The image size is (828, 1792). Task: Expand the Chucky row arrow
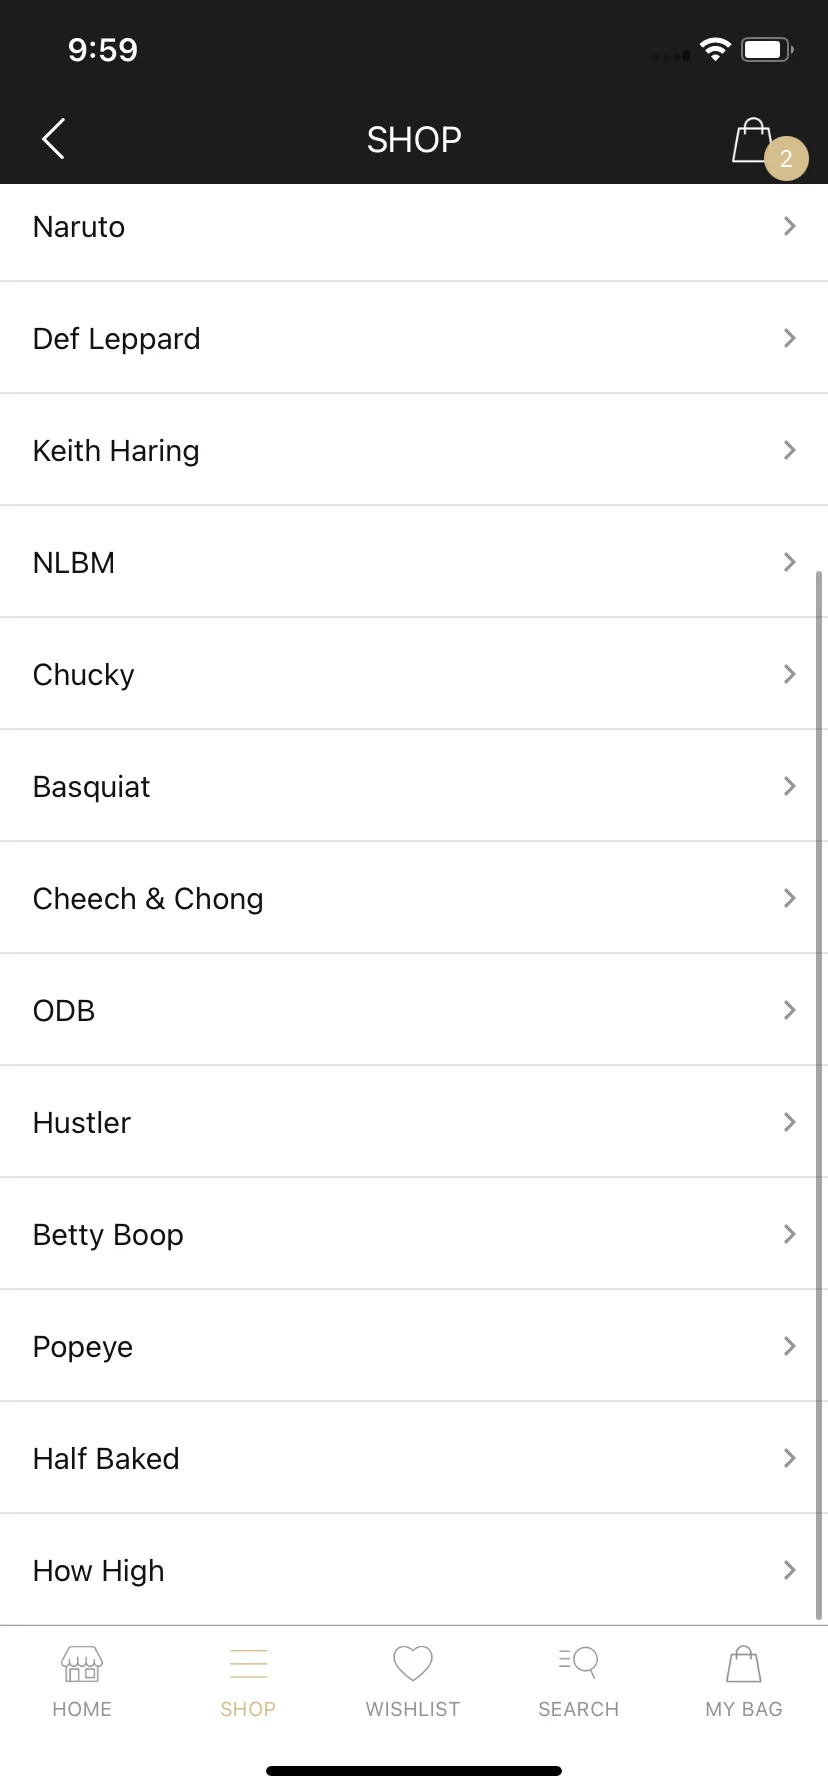pyautogui.click(x=790, y=674)
